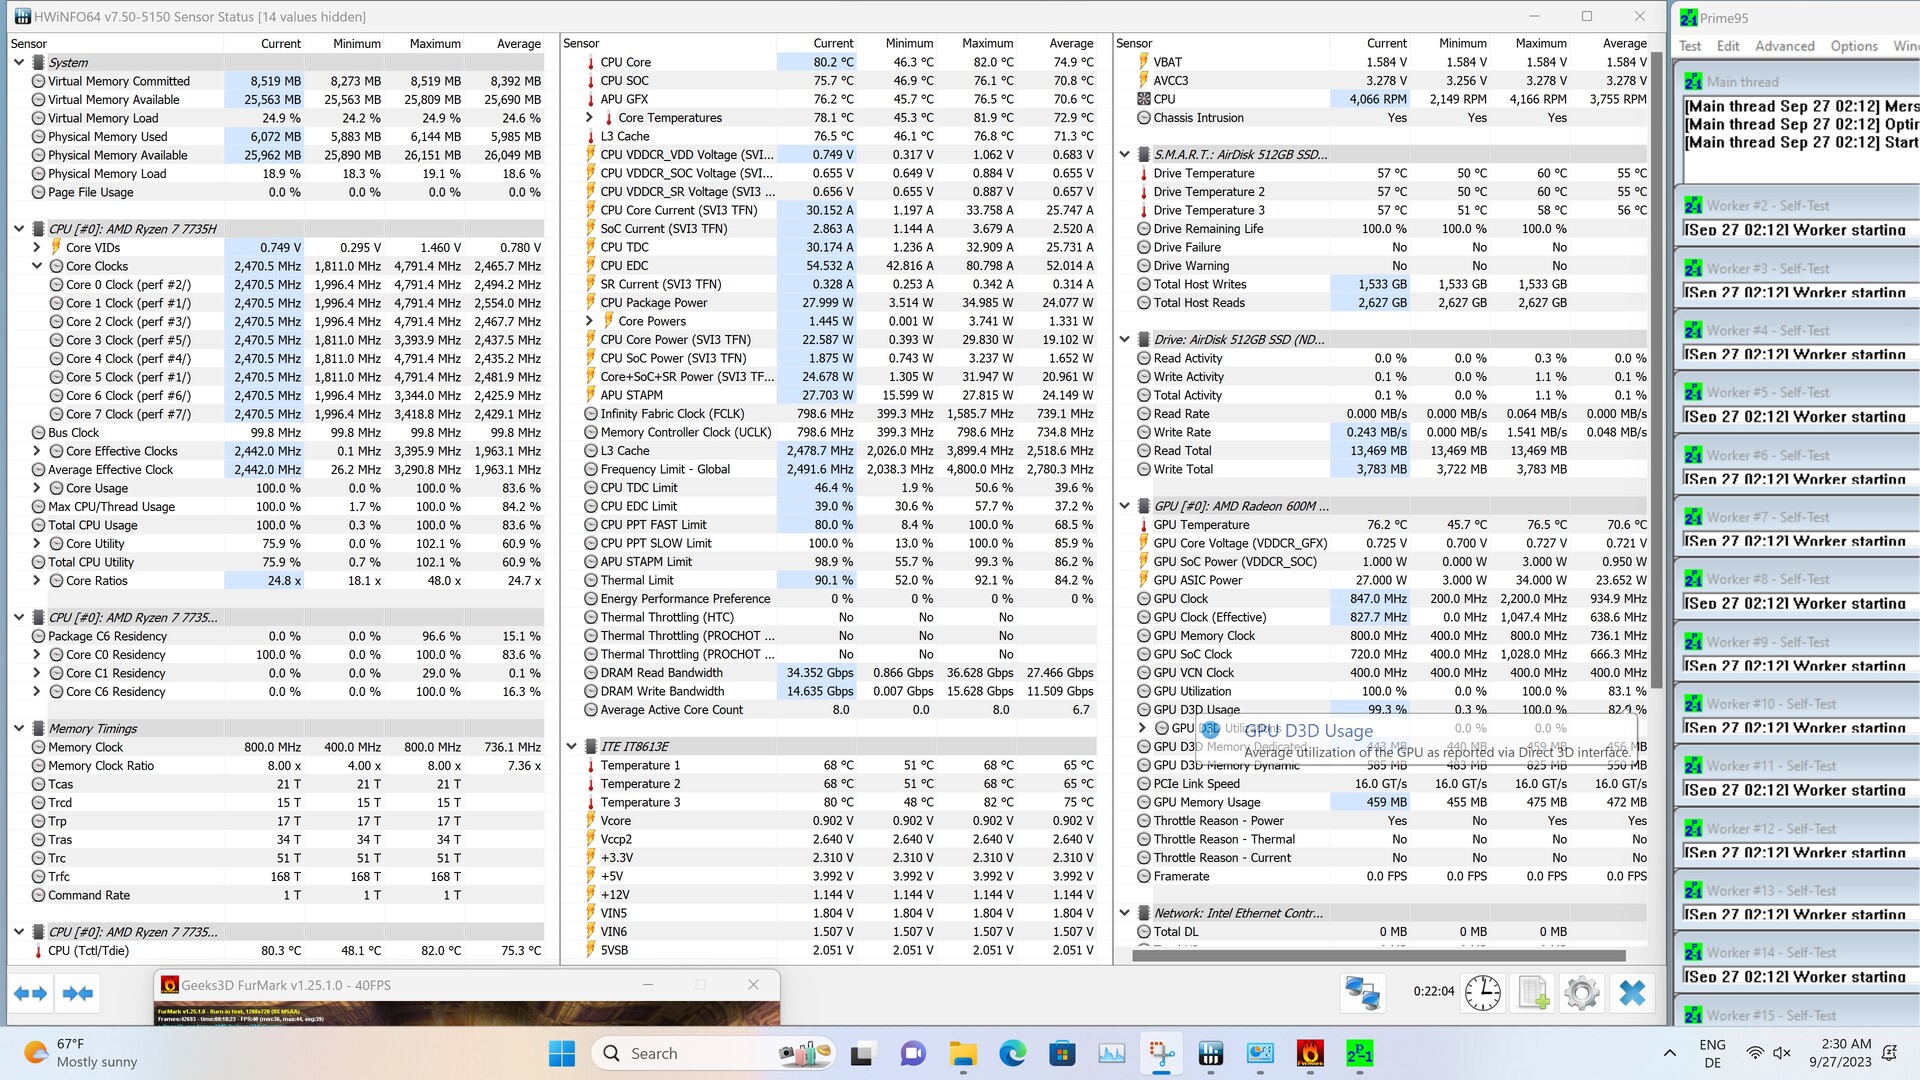1920x1080 pixels.
Task: Click the collapse columns arrows icon in HWiNFO
Action: tap(78, 993)
